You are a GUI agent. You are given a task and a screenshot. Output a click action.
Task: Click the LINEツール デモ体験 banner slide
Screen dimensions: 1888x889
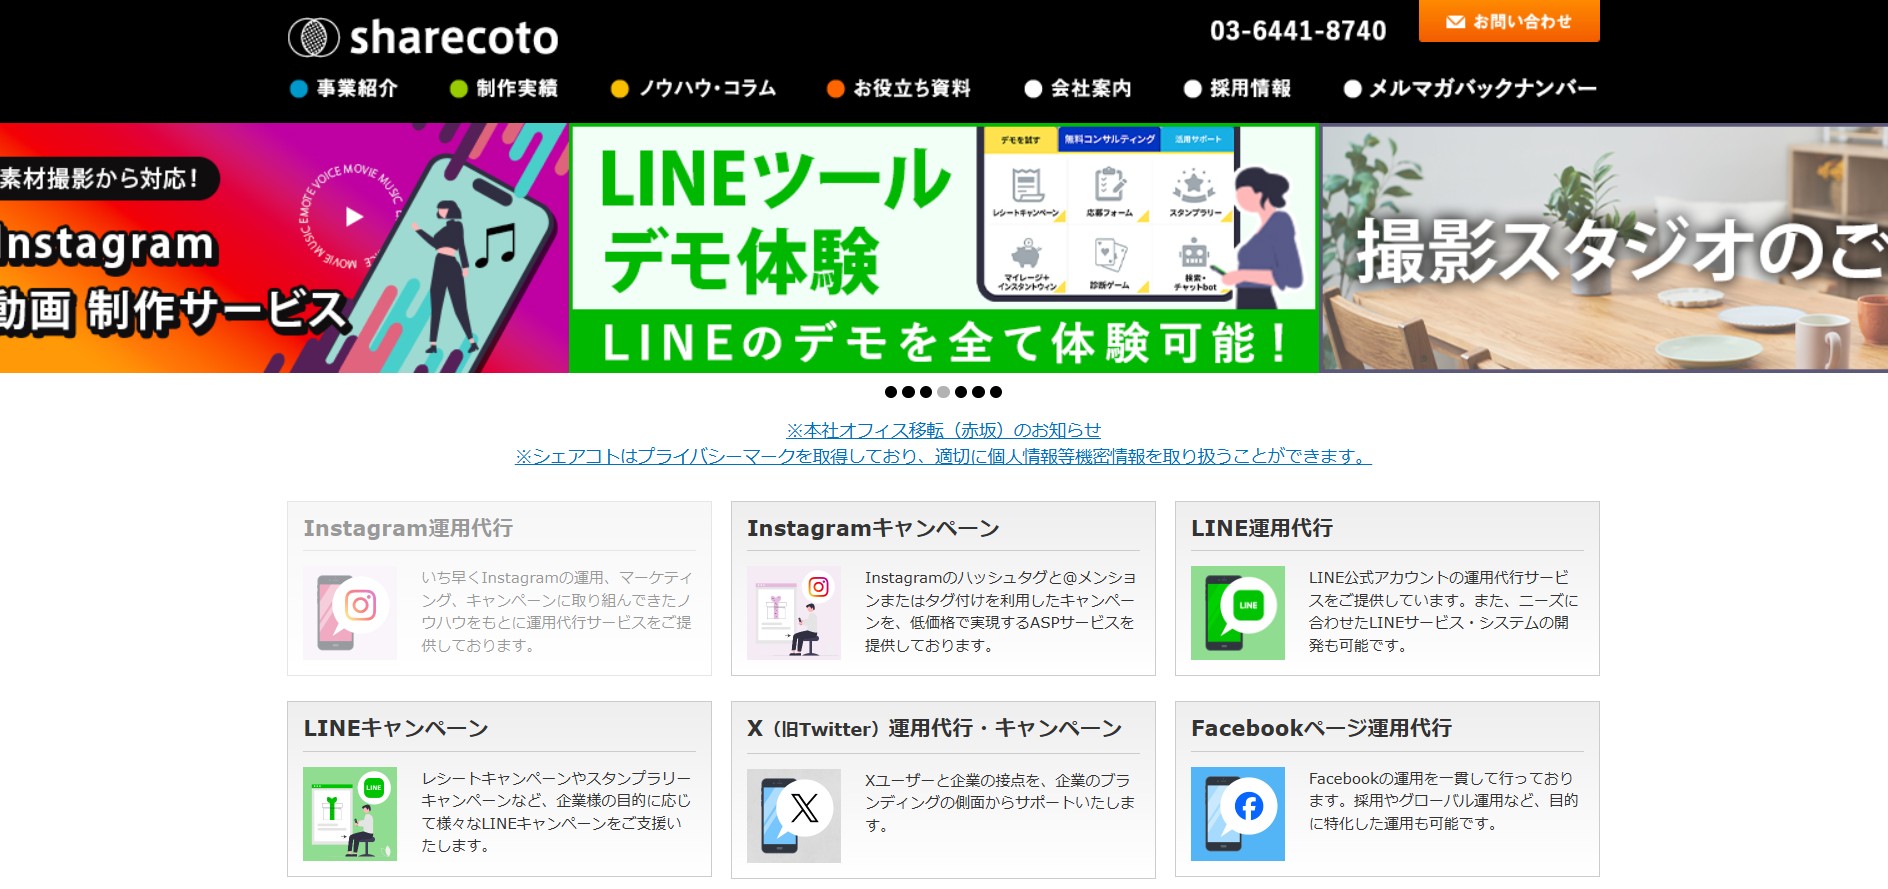[x=944, y=248]
